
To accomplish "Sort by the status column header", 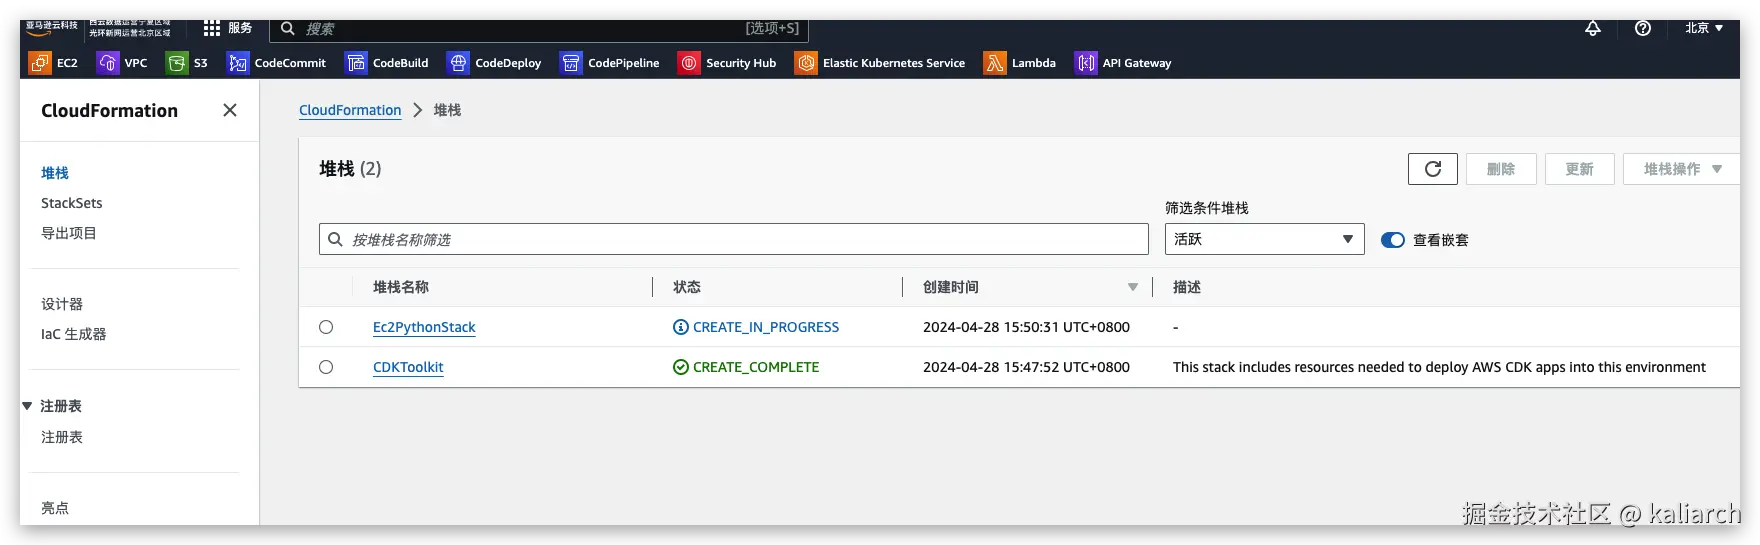I will [x=687, y=287].
